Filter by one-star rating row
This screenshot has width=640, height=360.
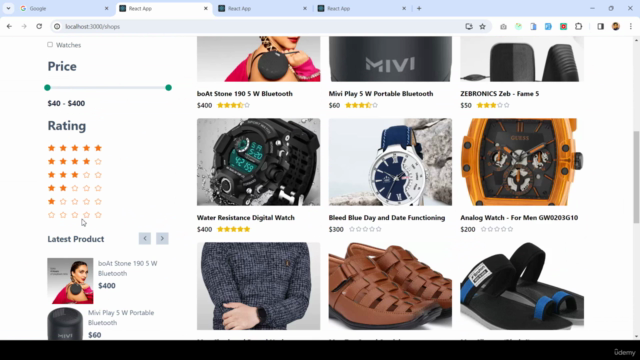[75, 201]
